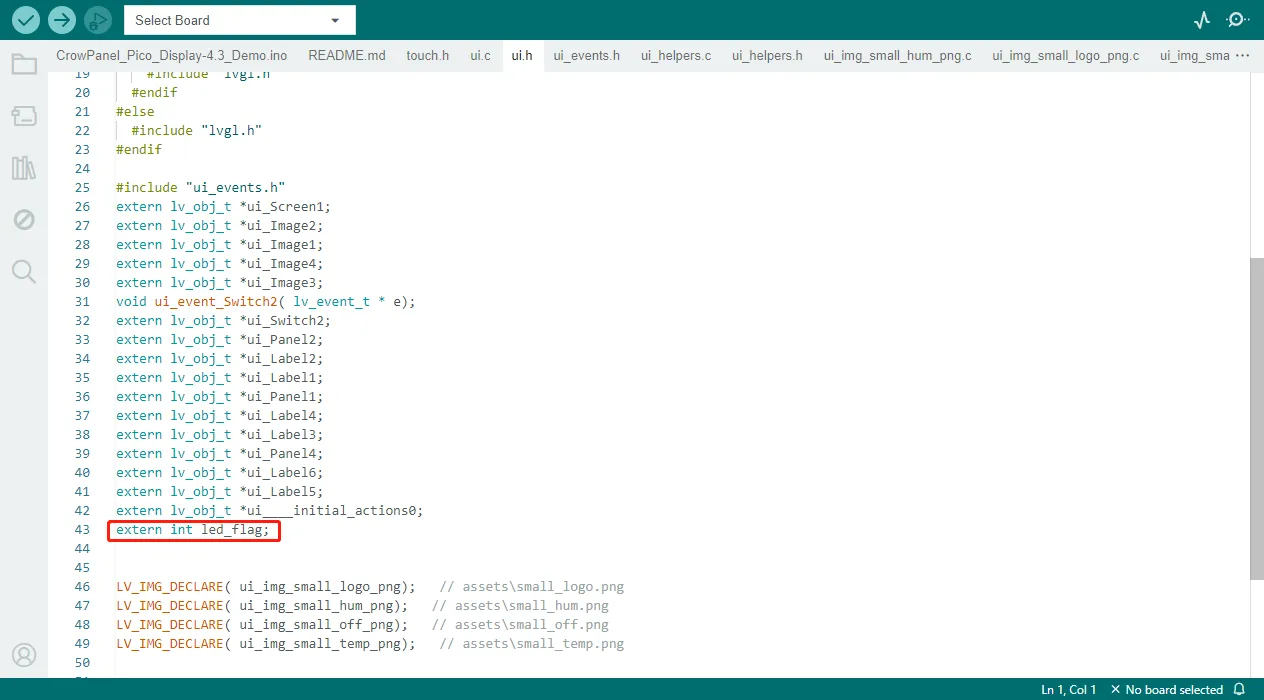
Task: Open the ui_helpers.h tab
Action: coord(767,56)
